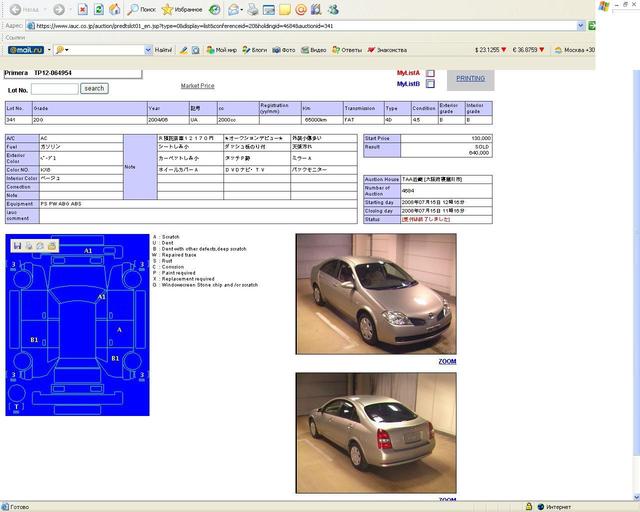Open the Mail envelope toolbar icon

(x=233, y=9)
